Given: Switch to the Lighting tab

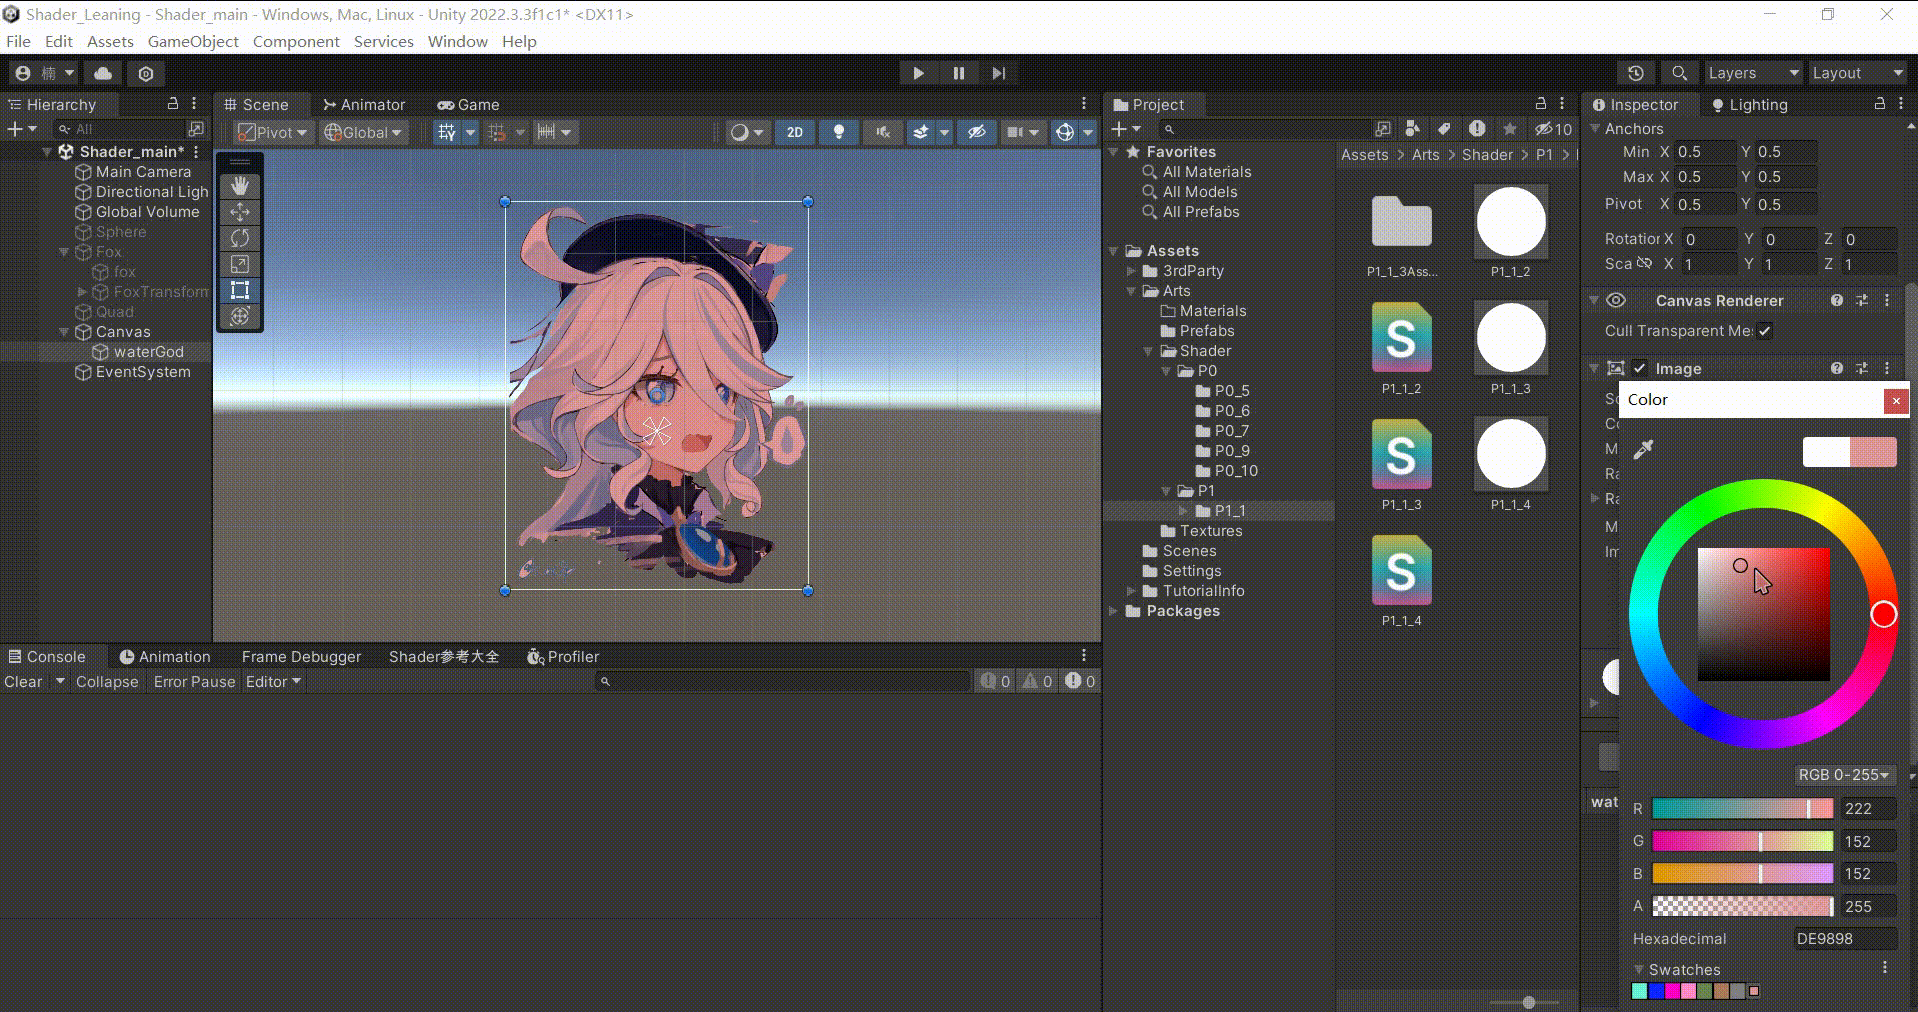Looking at the screenshot, I should click(1750, 105).
